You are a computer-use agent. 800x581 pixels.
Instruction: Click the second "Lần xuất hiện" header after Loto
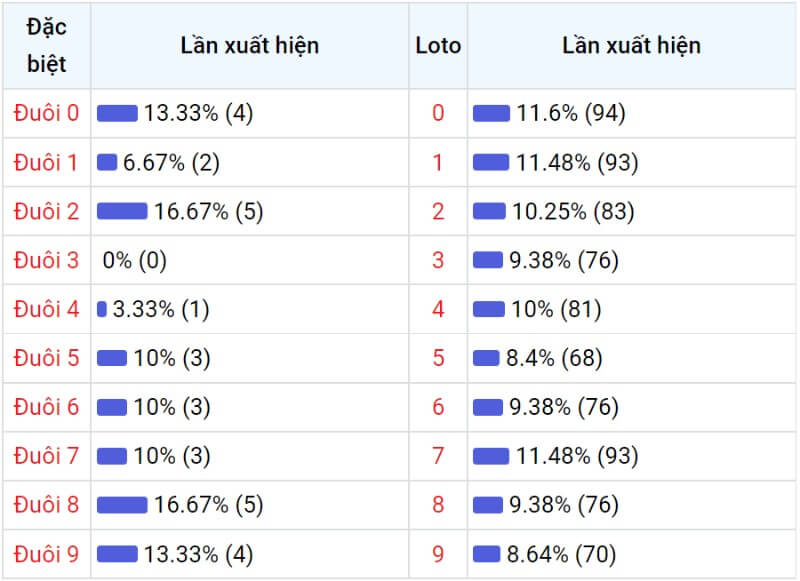coord(631,45)
